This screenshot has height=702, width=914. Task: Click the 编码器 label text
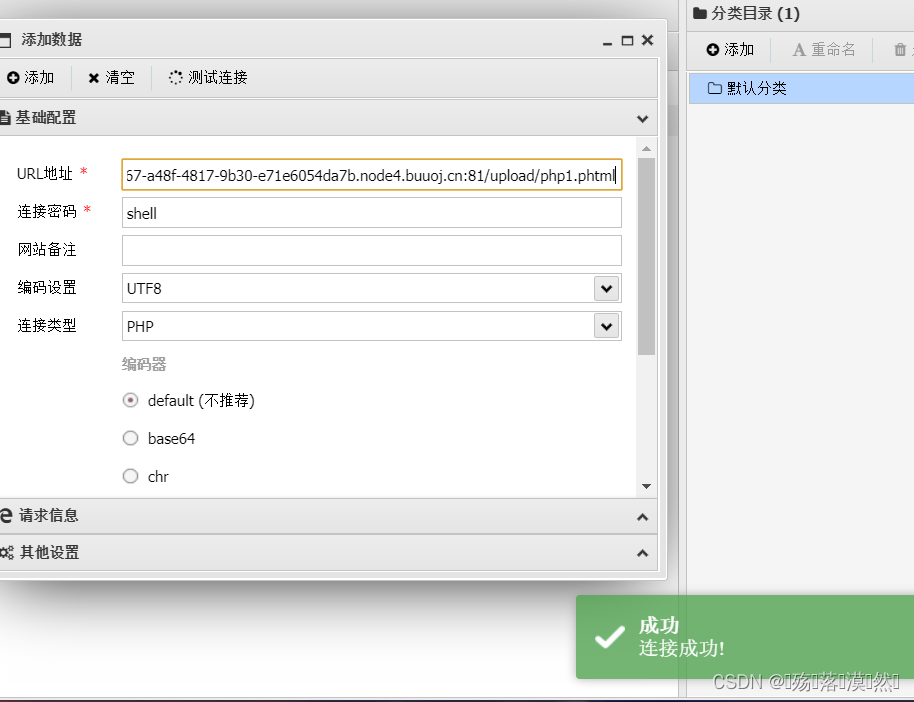144,364
